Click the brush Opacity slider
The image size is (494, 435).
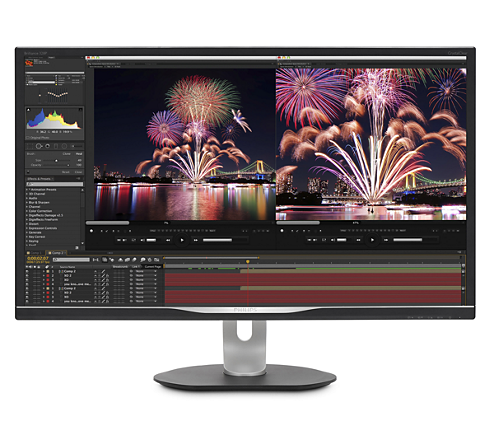click(x=56, y=165)
